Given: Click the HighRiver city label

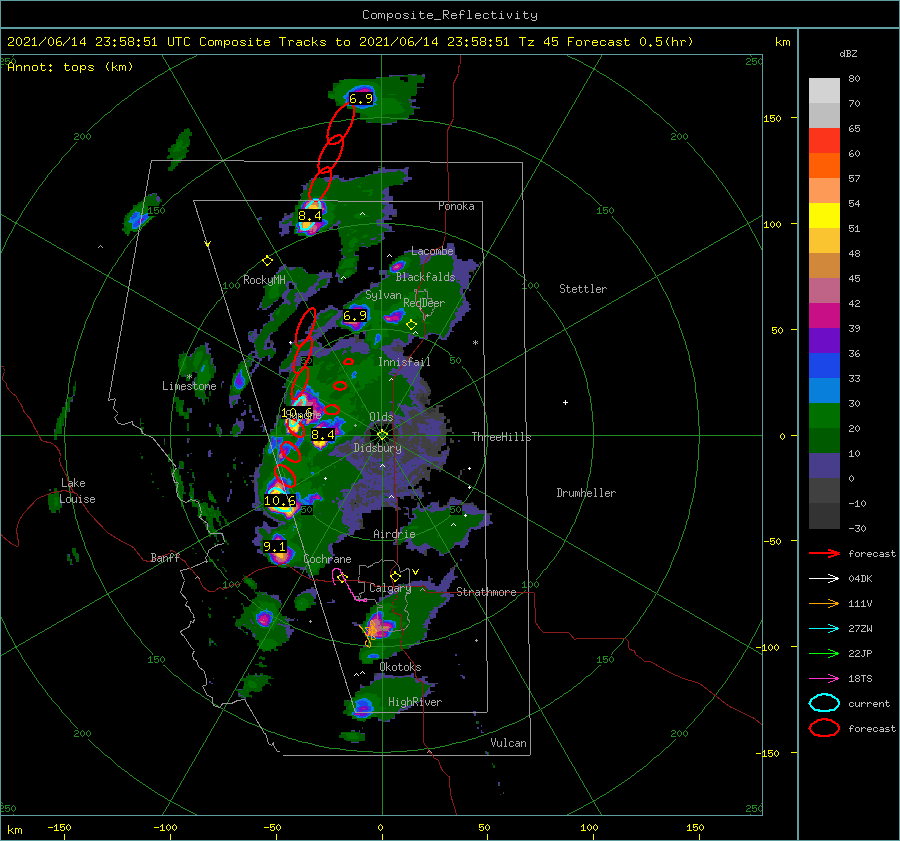Looking at the screenshot, I should 415,702.
